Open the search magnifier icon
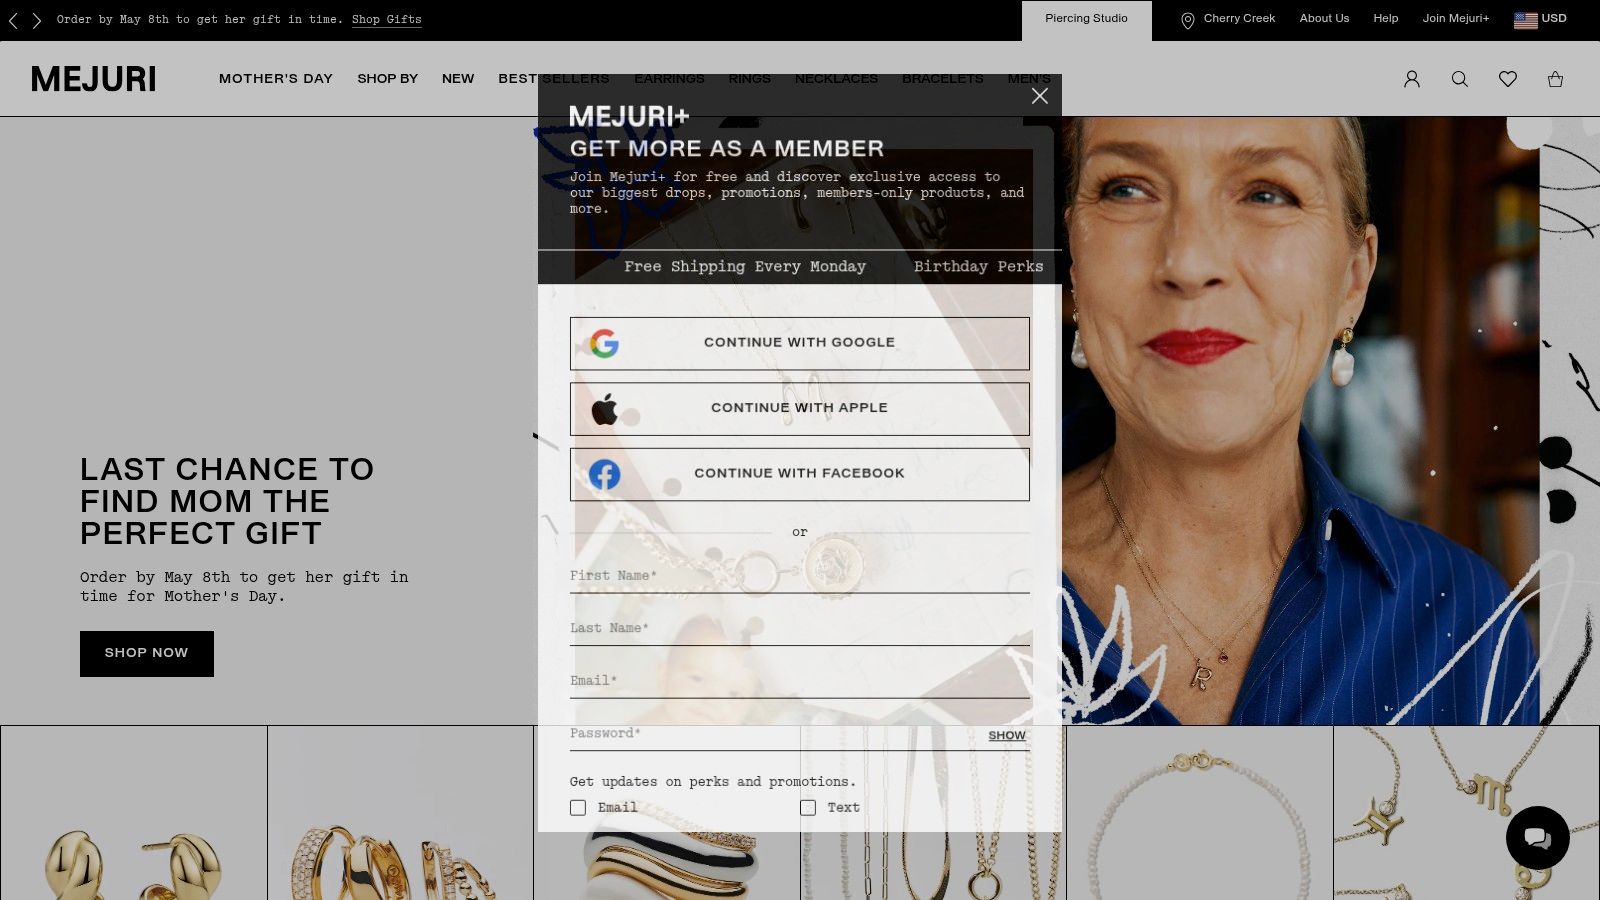Viewport: 1600px width, 900px height. [1460, 79]
